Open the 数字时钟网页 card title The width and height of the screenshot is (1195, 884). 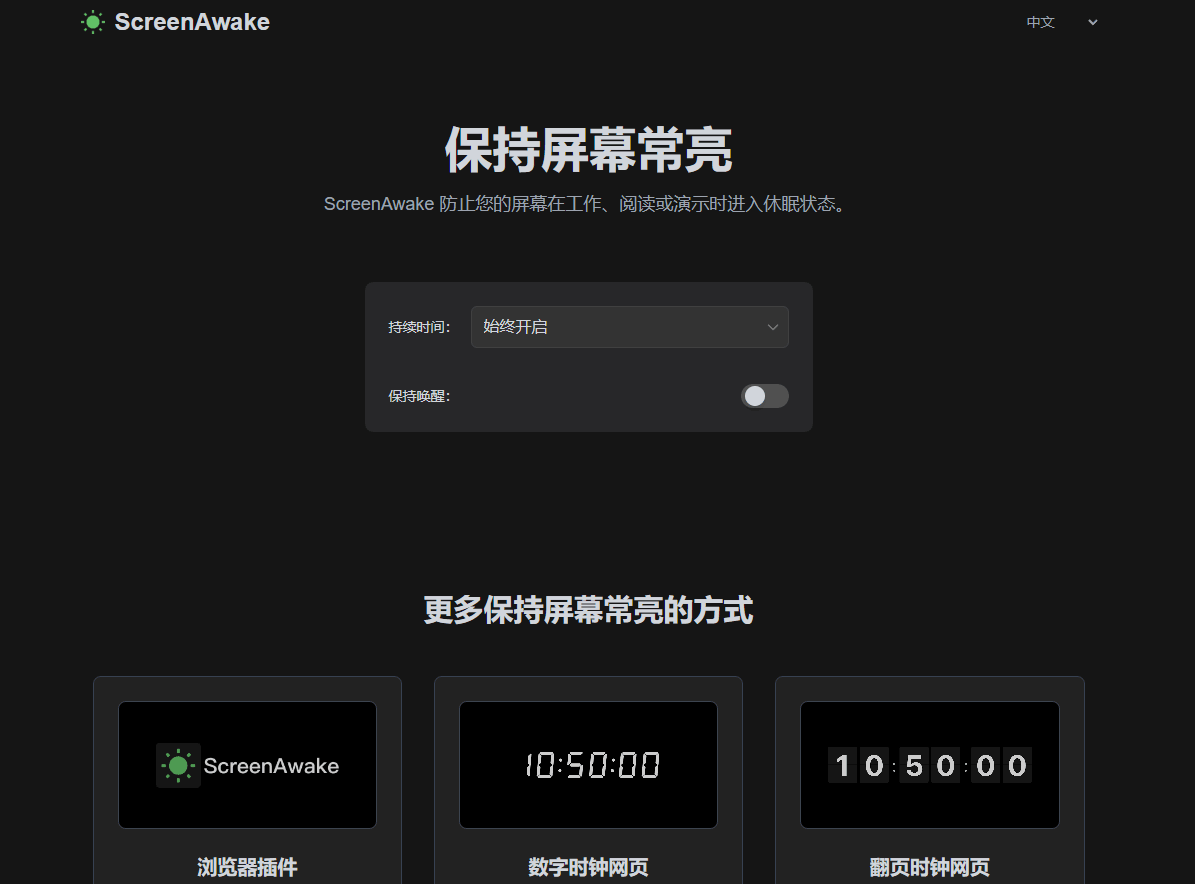point(588,867)
